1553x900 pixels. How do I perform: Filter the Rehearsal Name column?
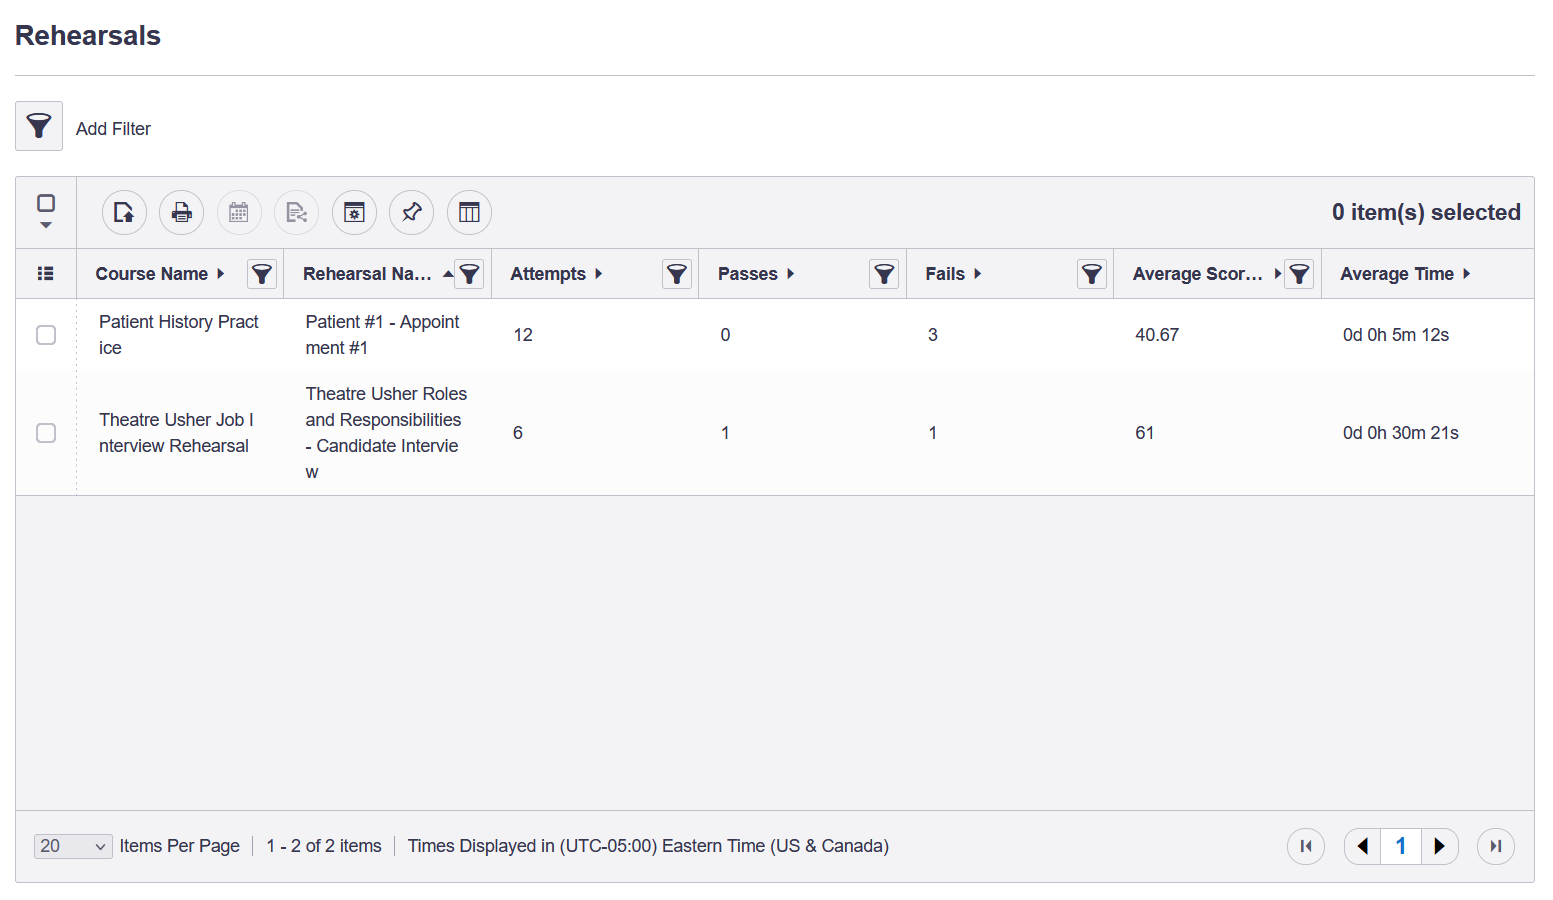[469, 274]
